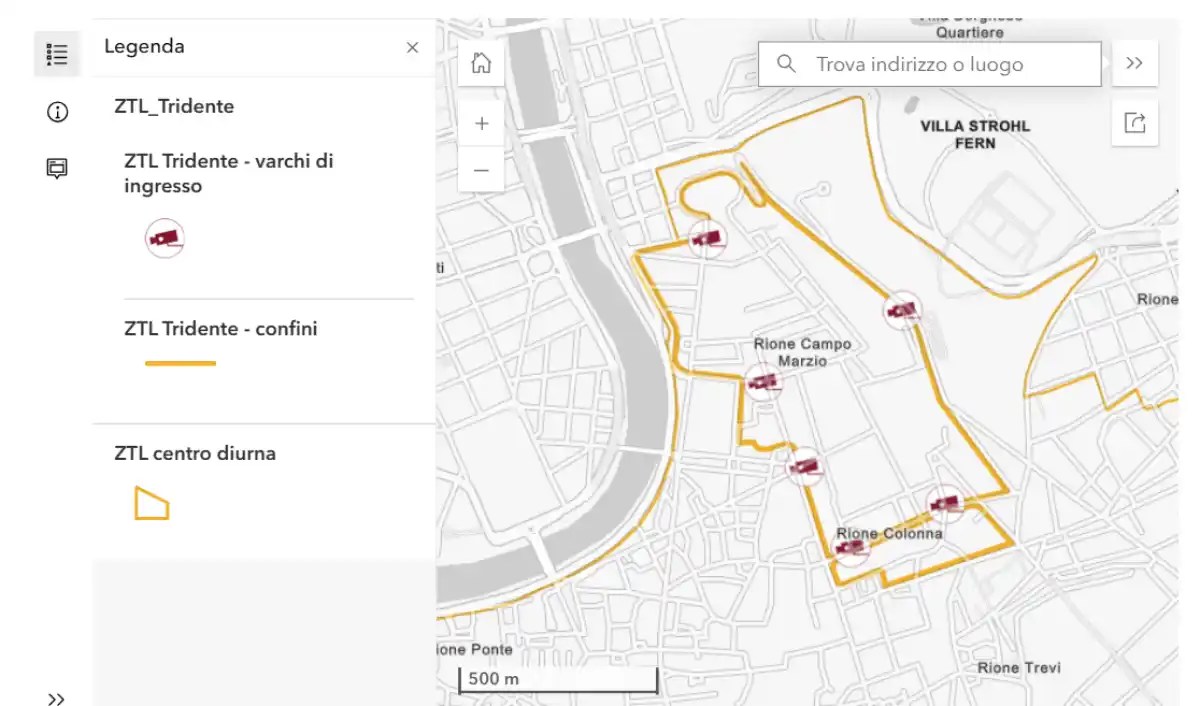1200x706 pixels.
Task: Click the legend camera symbol for varchi
Action: [x=165, y=238]
